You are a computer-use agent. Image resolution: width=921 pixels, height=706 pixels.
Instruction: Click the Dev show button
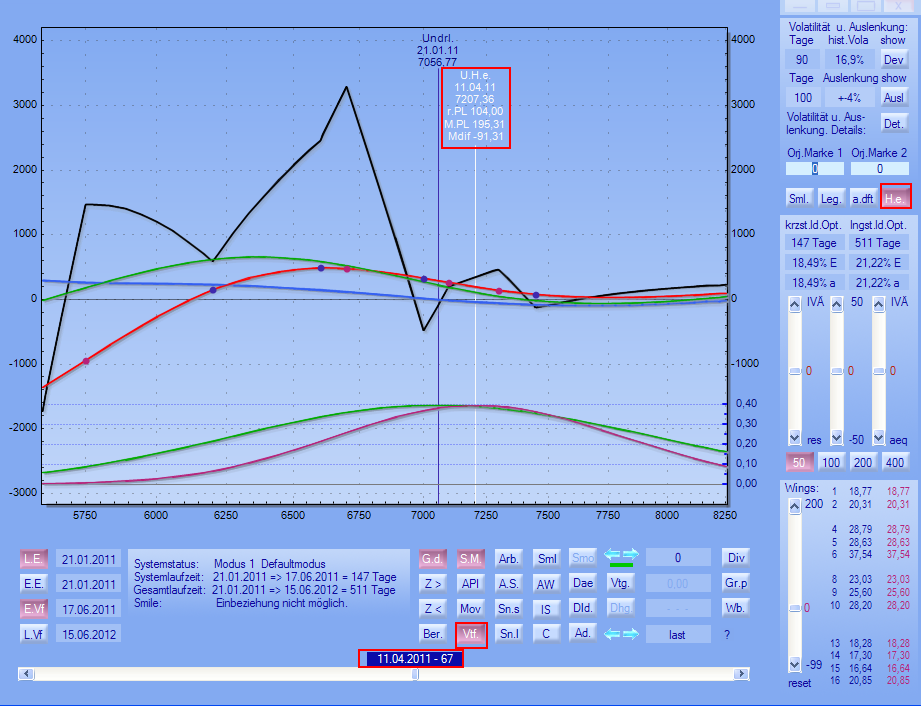892,60
